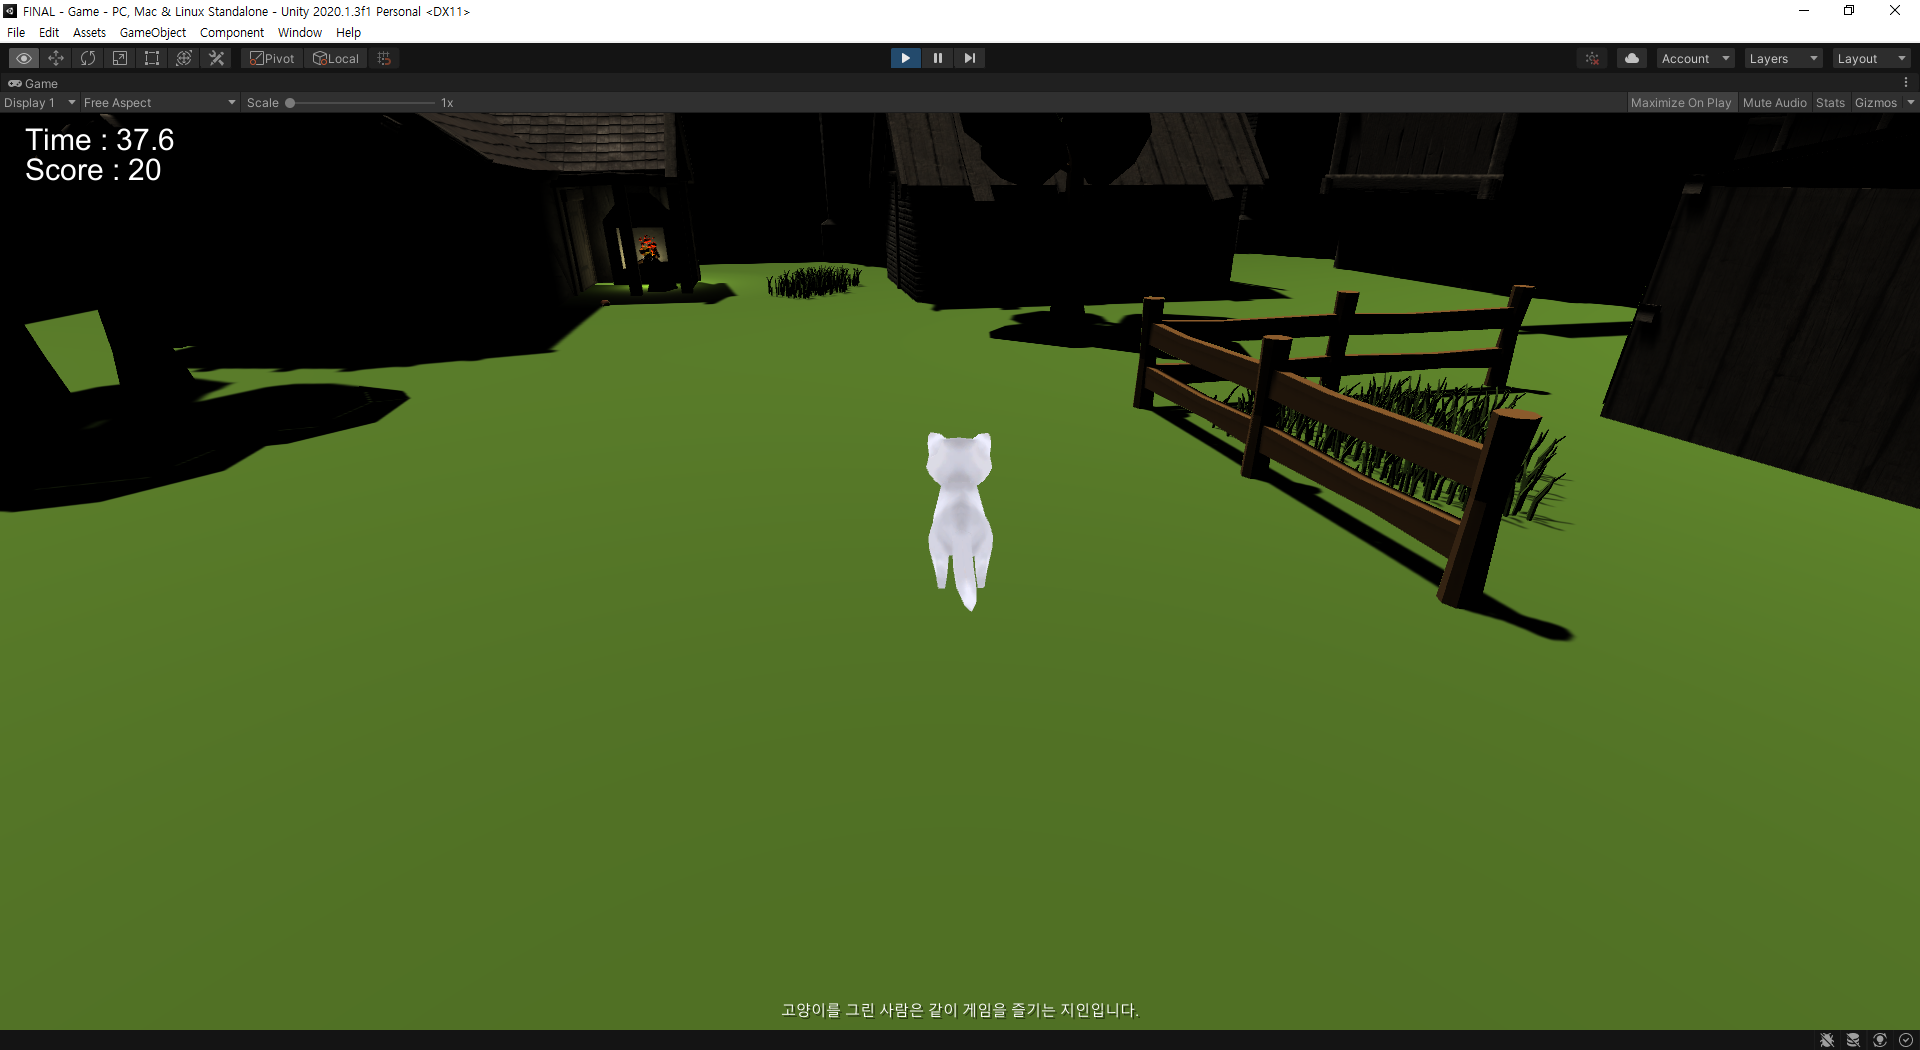1920x1050 pixels.
Task: Select the Rect Transform tool
Action: coord(151,58)
